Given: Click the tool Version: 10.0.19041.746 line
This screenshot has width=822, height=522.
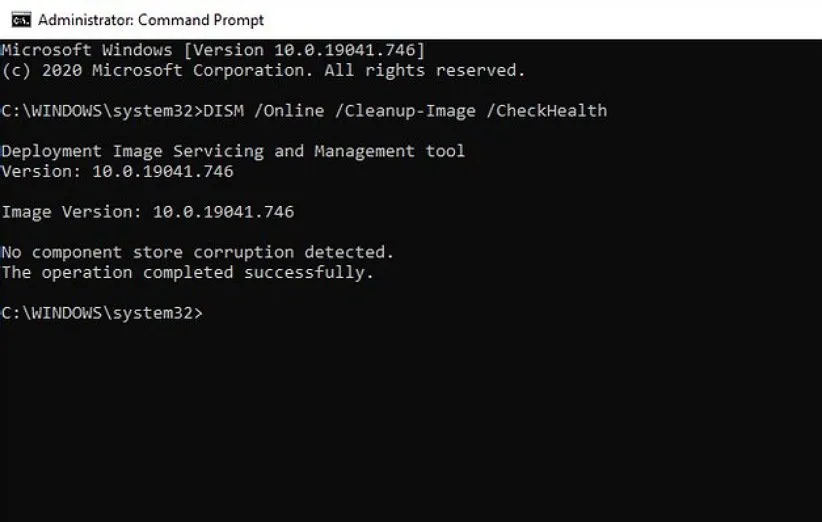Looking at the screenshot, I should [117, 171].
